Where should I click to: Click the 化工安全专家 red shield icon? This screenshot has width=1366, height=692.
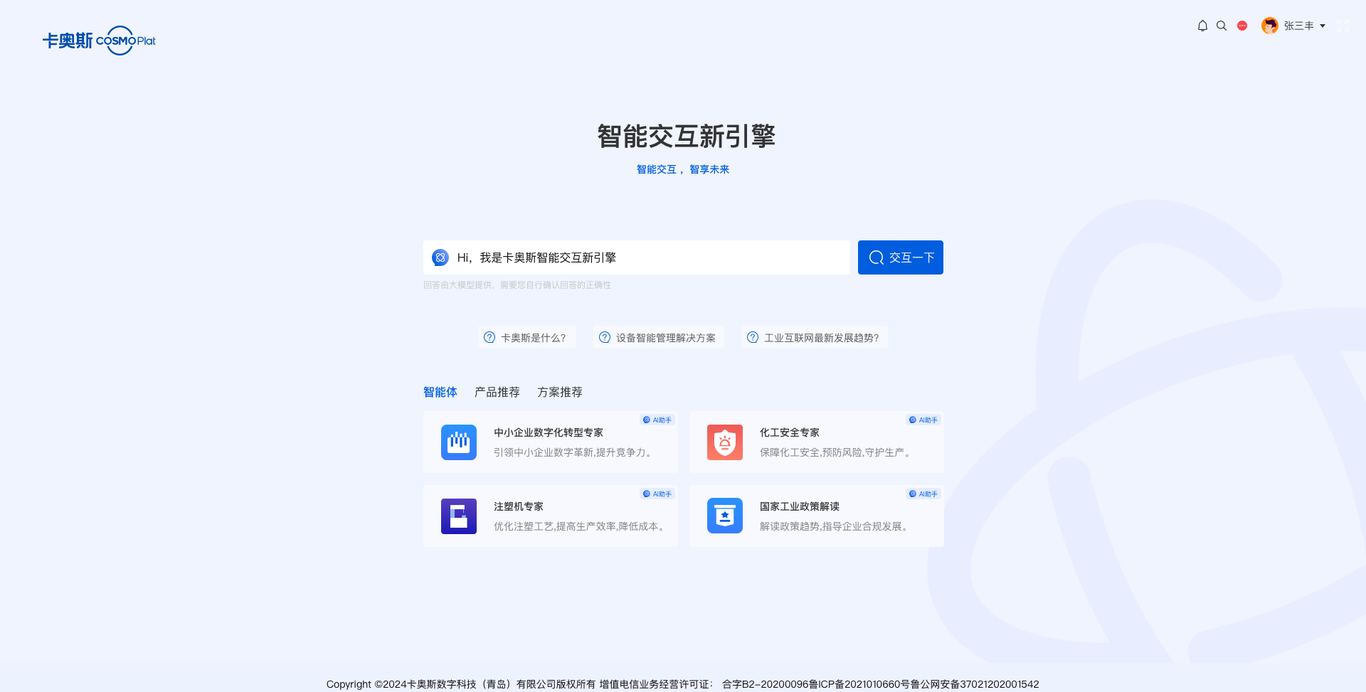point(725,442)
